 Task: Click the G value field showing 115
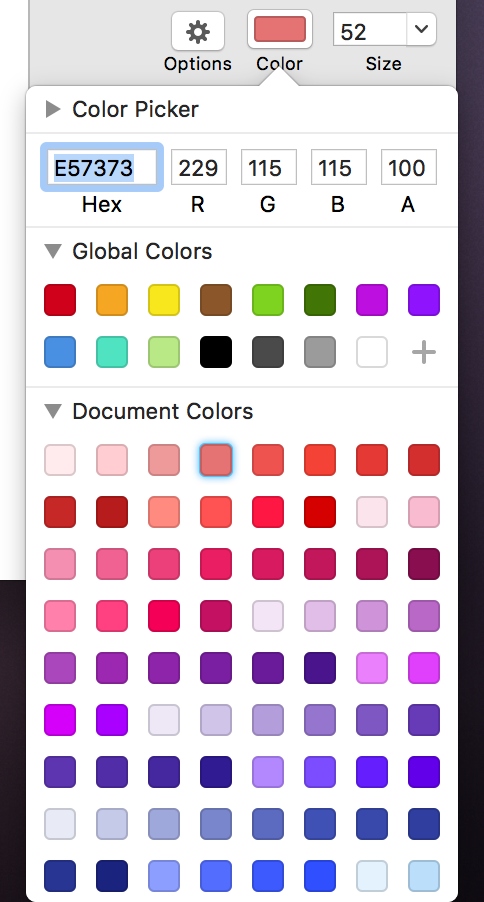[x=269, y=167]
